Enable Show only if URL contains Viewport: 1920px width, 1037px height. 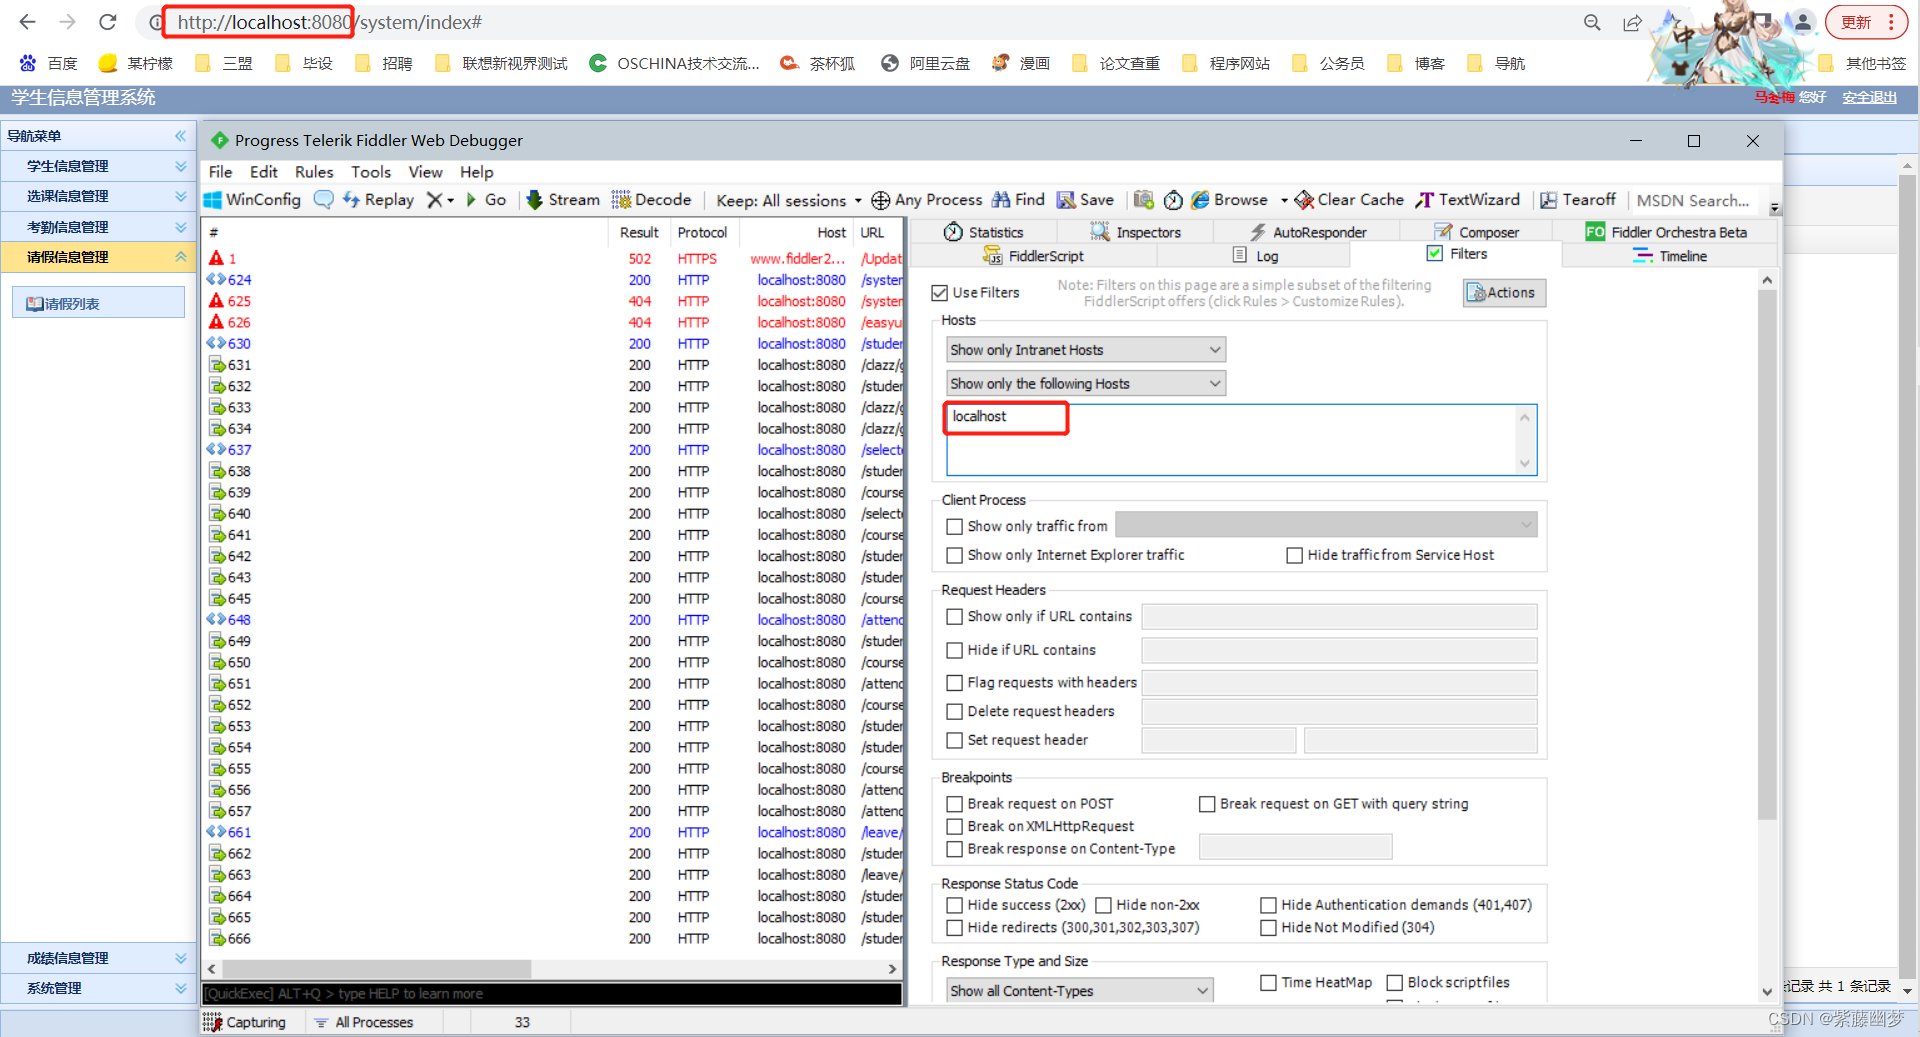tap(955, 617)
